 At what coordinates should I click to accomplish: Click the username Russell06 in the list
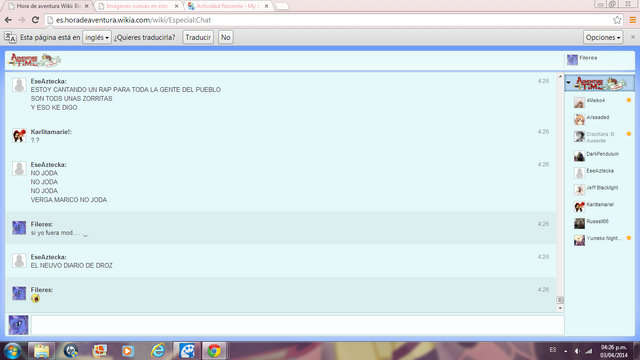coord(598,221)
